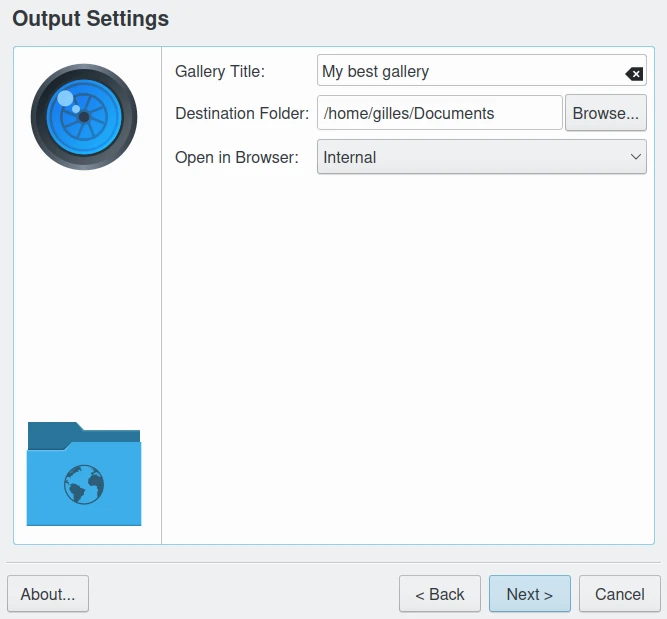The width and height of the screenshot is (667, 619).
Task: Click the "Destination Folder:" label
Action: 242,113
